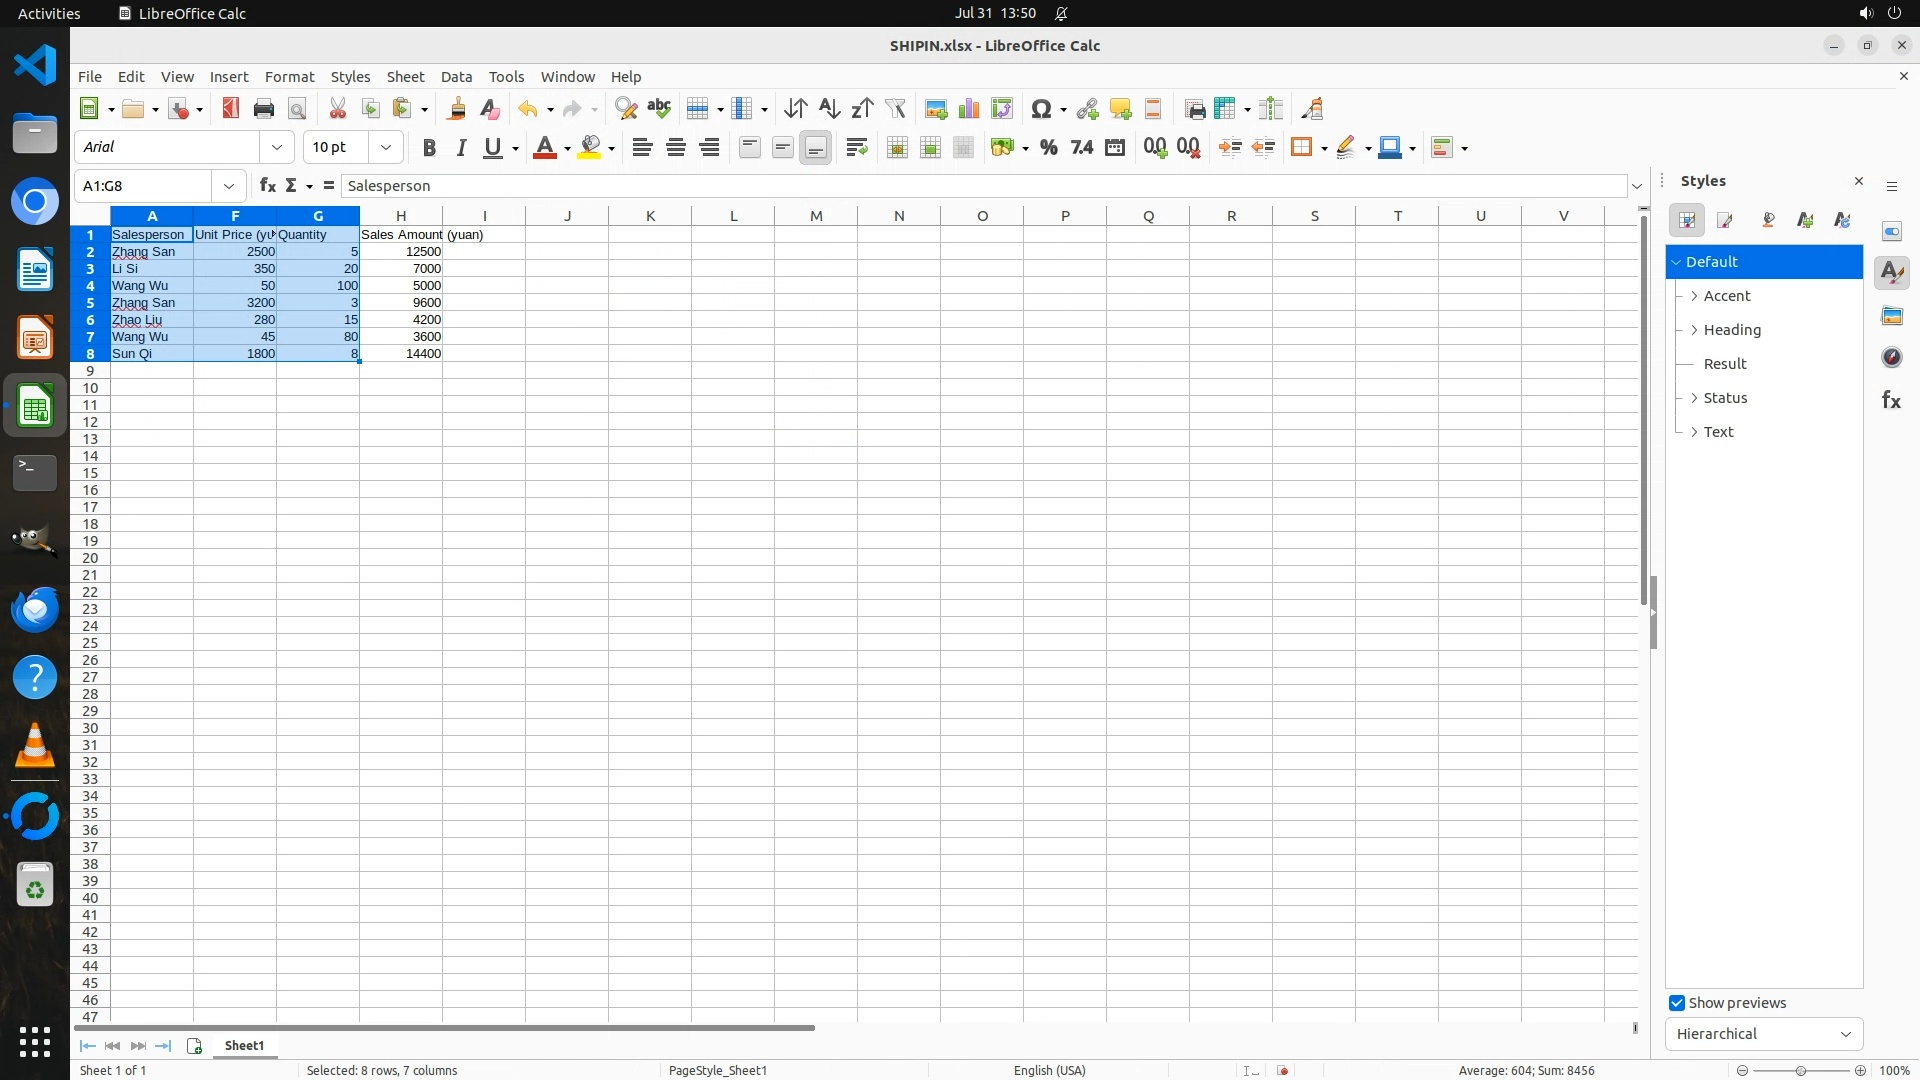The image size is (1920, 1080).
Task: Open the Function Wizard icon
Action: pyautogui.click(x=267, y=186)
